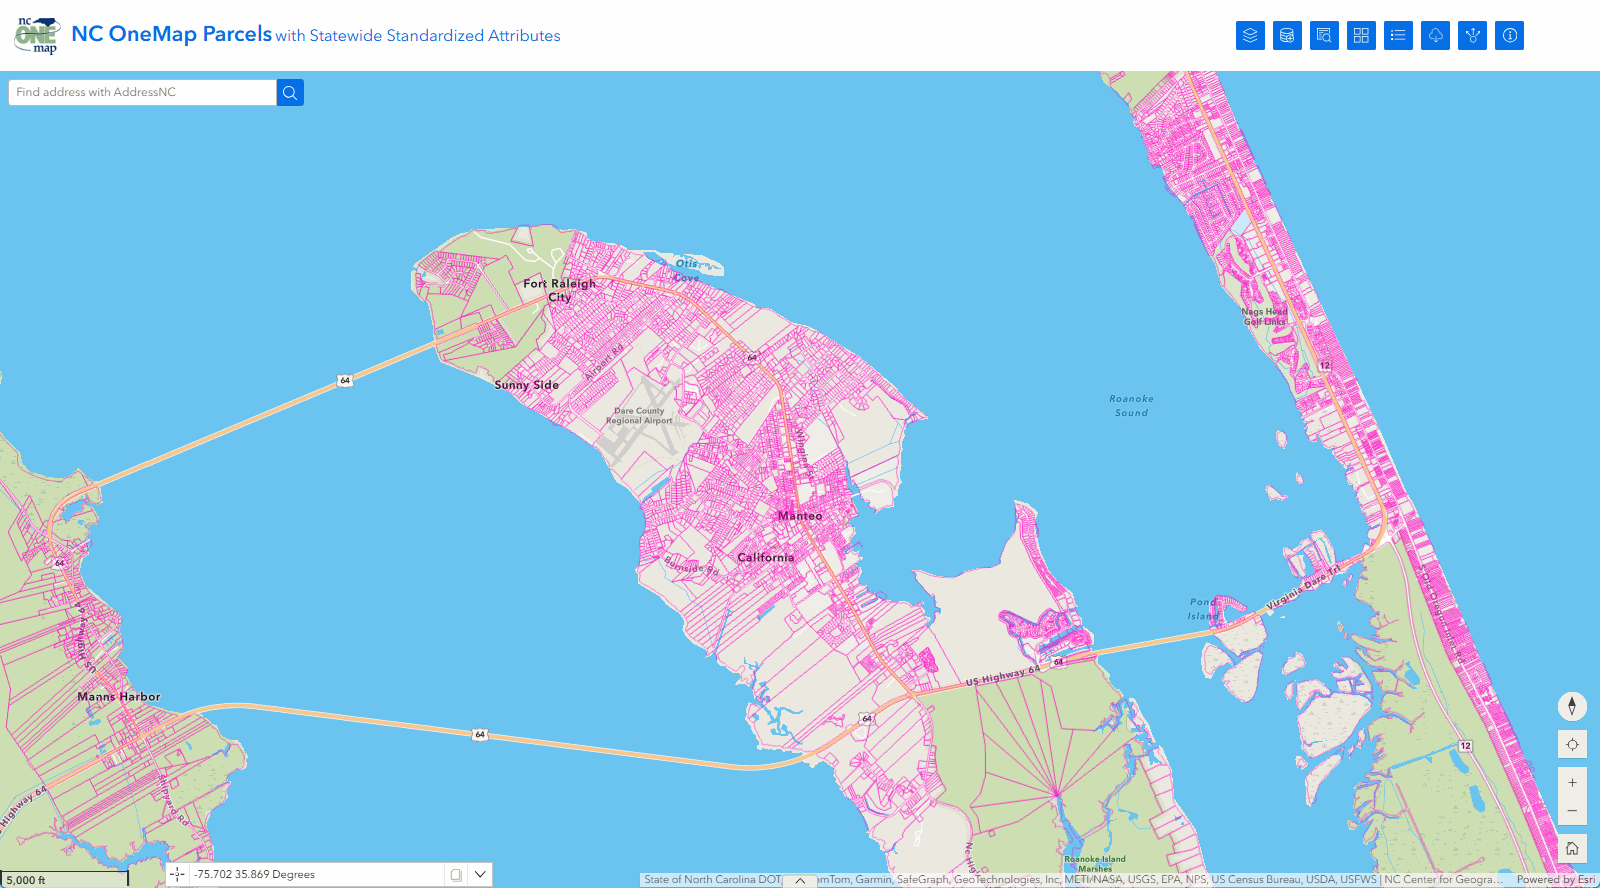Open the basemap gallery grid
The width and height of the screenshot is (1600, 888).
(x=1361, y=36)
